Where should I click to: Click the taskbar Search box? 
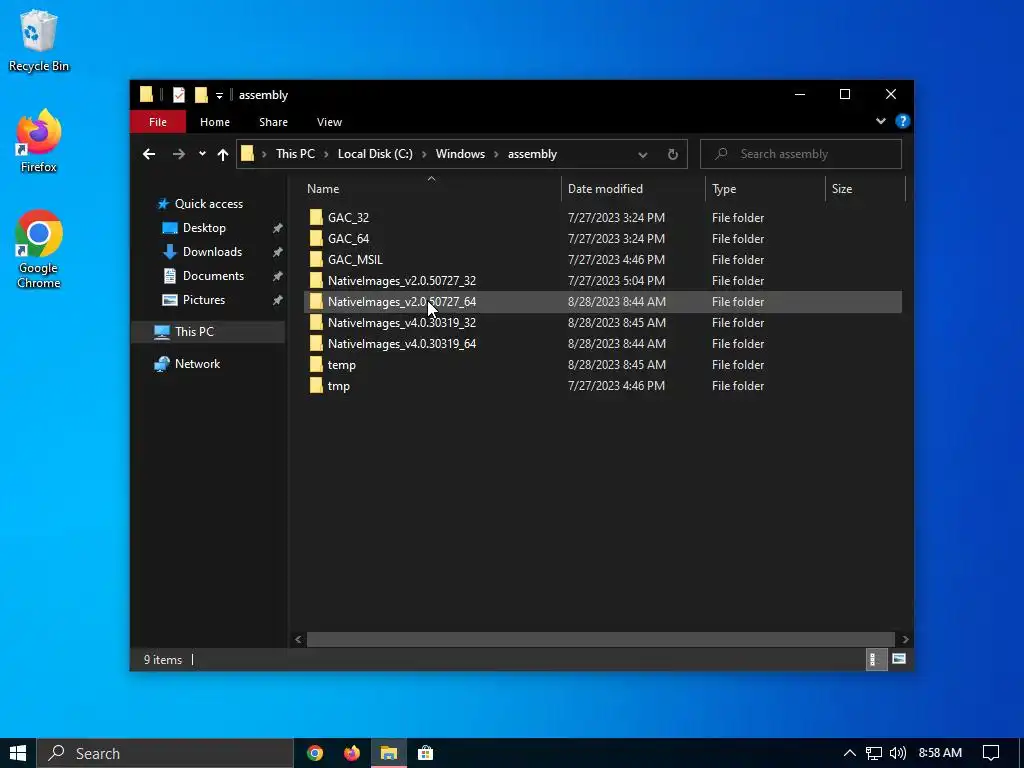165,753
